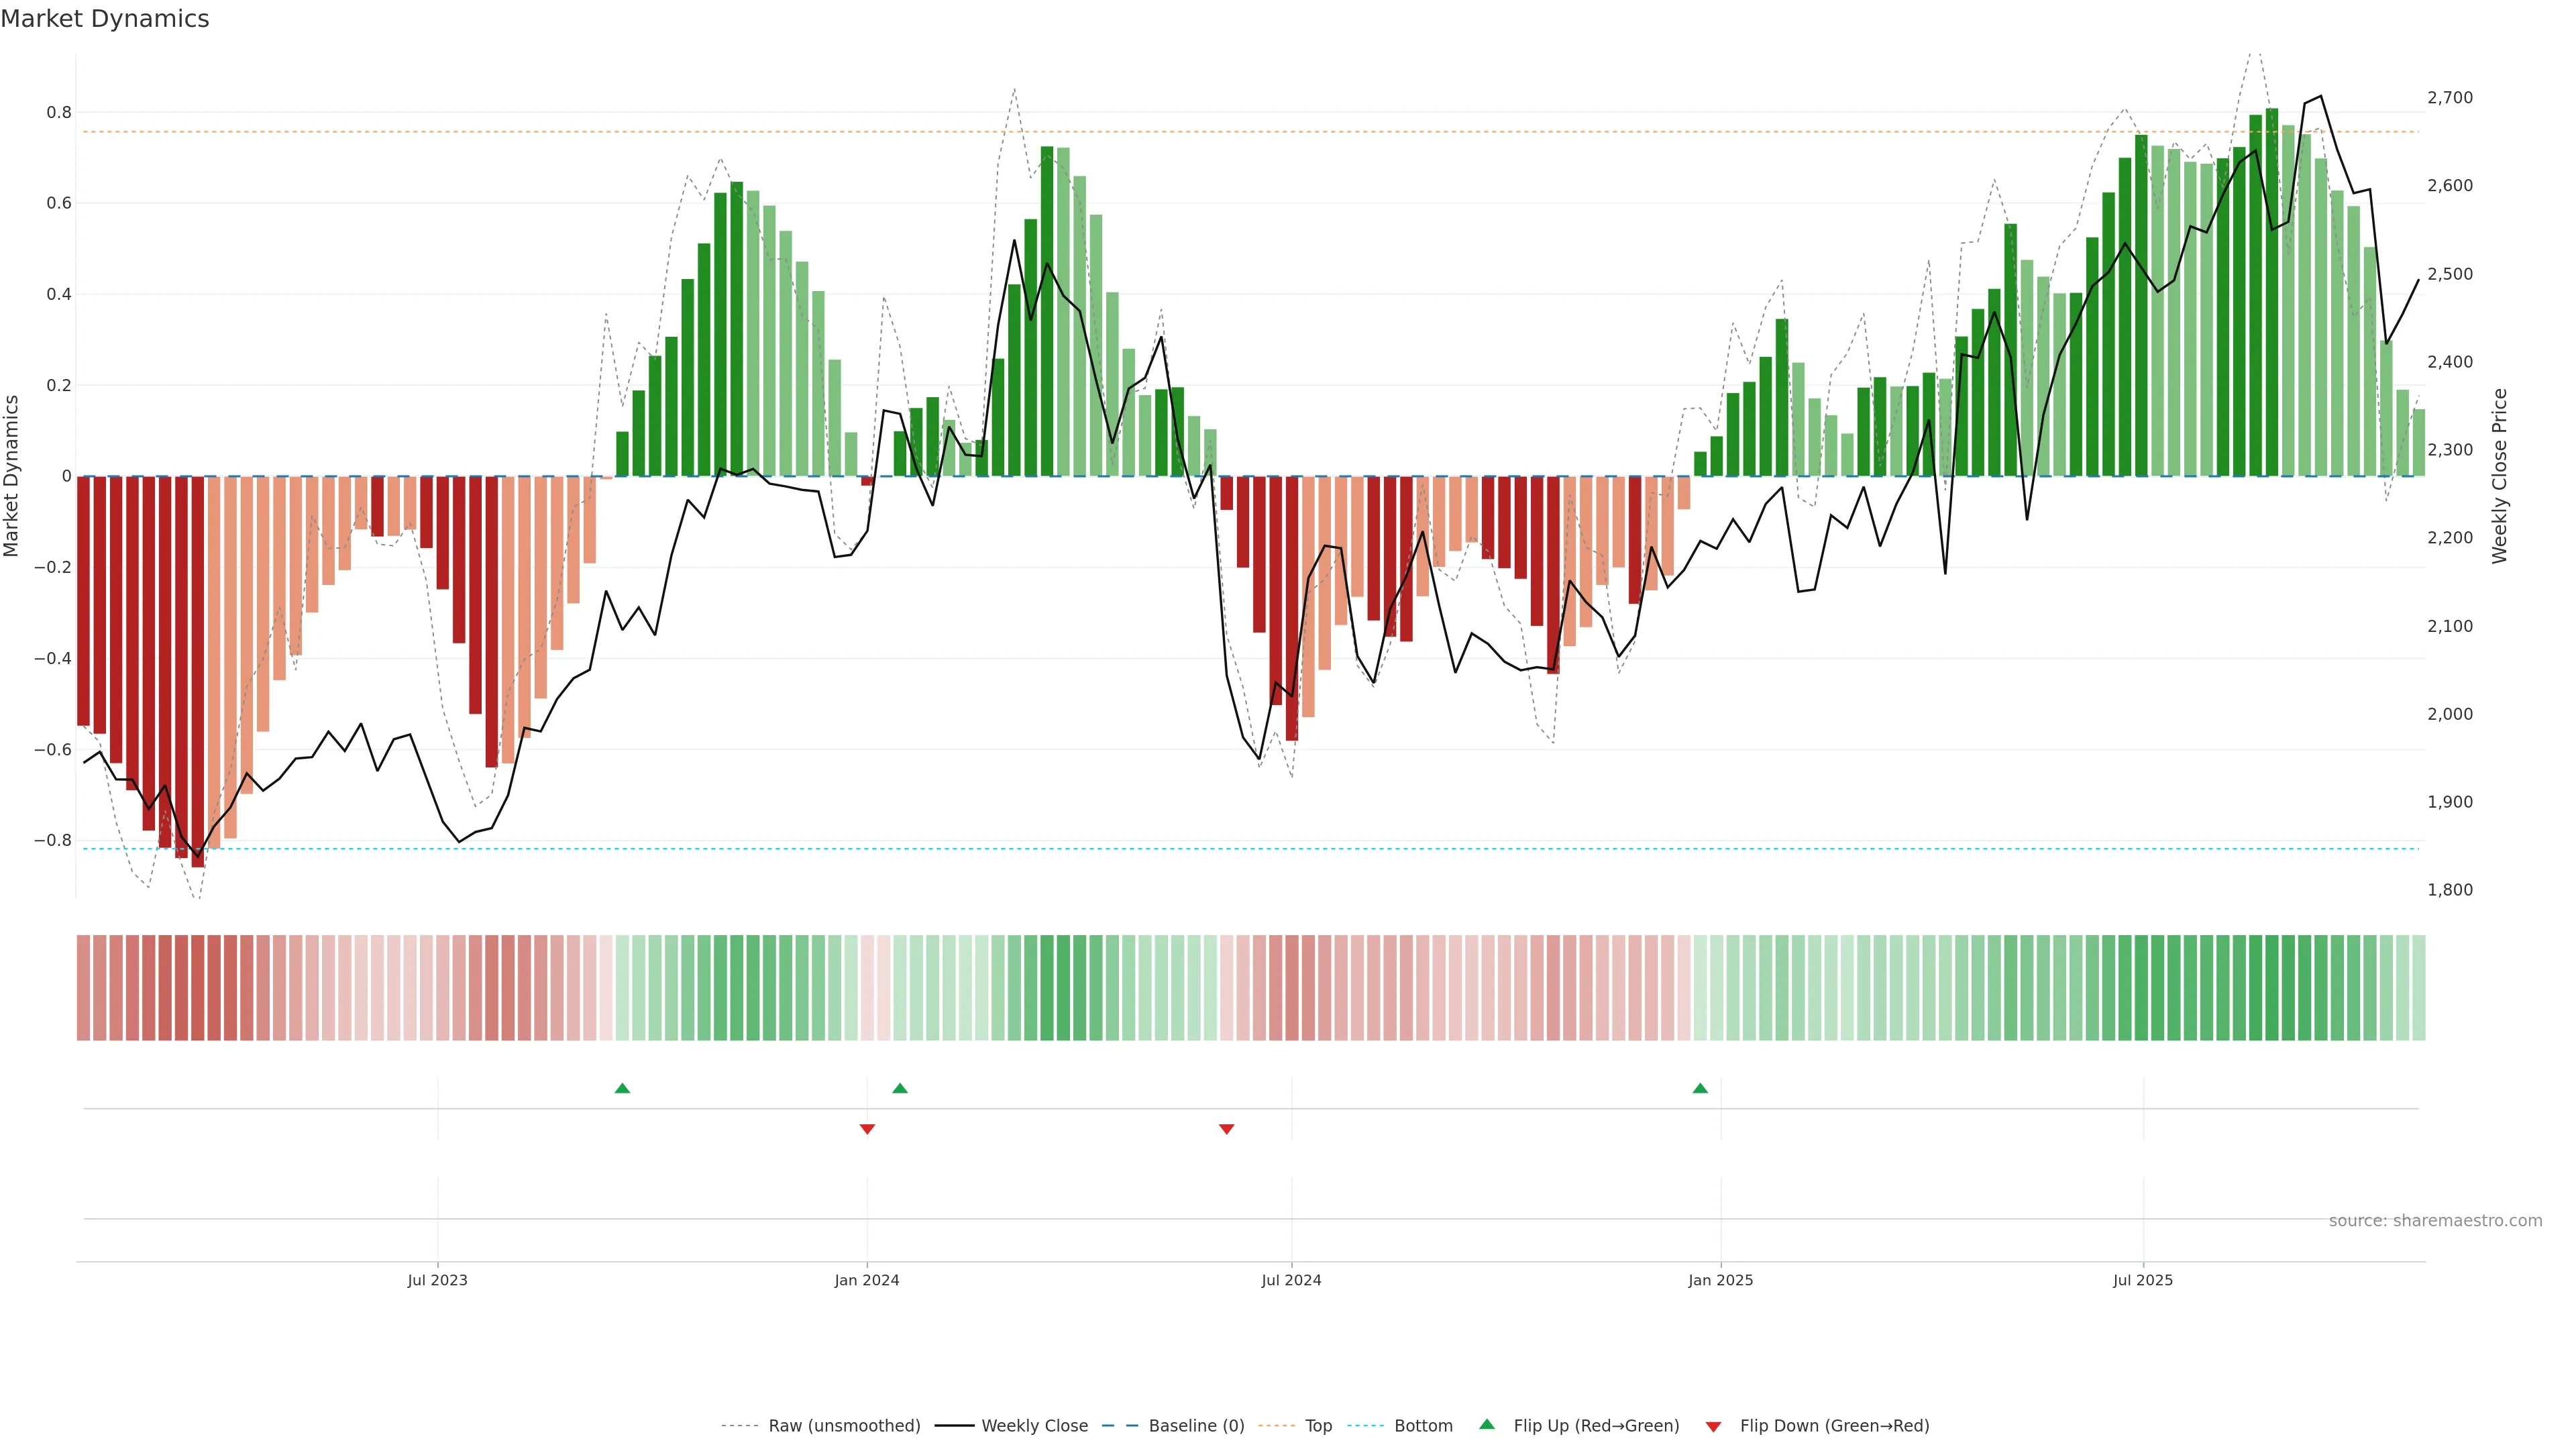Toggle the Baseline (0) legend entry
This screenshot has width=2576, height=1449.
pyautogui.click(x=1196, y=1426)
